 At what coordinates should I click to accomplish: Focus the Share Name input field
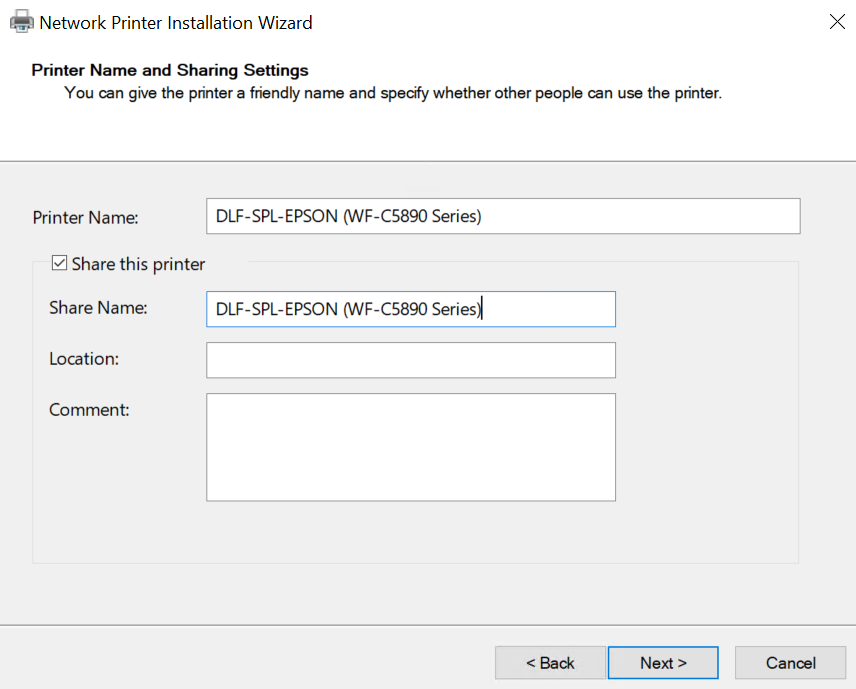410,309
